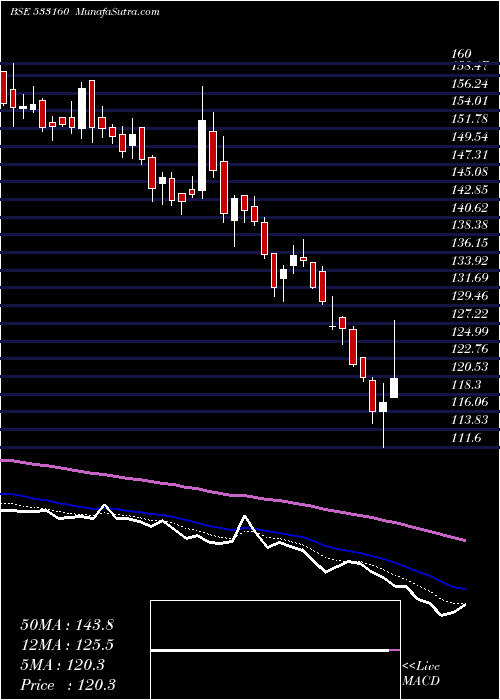Click the 145.08 price axis label
The height and width of the screenshot is (700, 500).
(470, 172)
